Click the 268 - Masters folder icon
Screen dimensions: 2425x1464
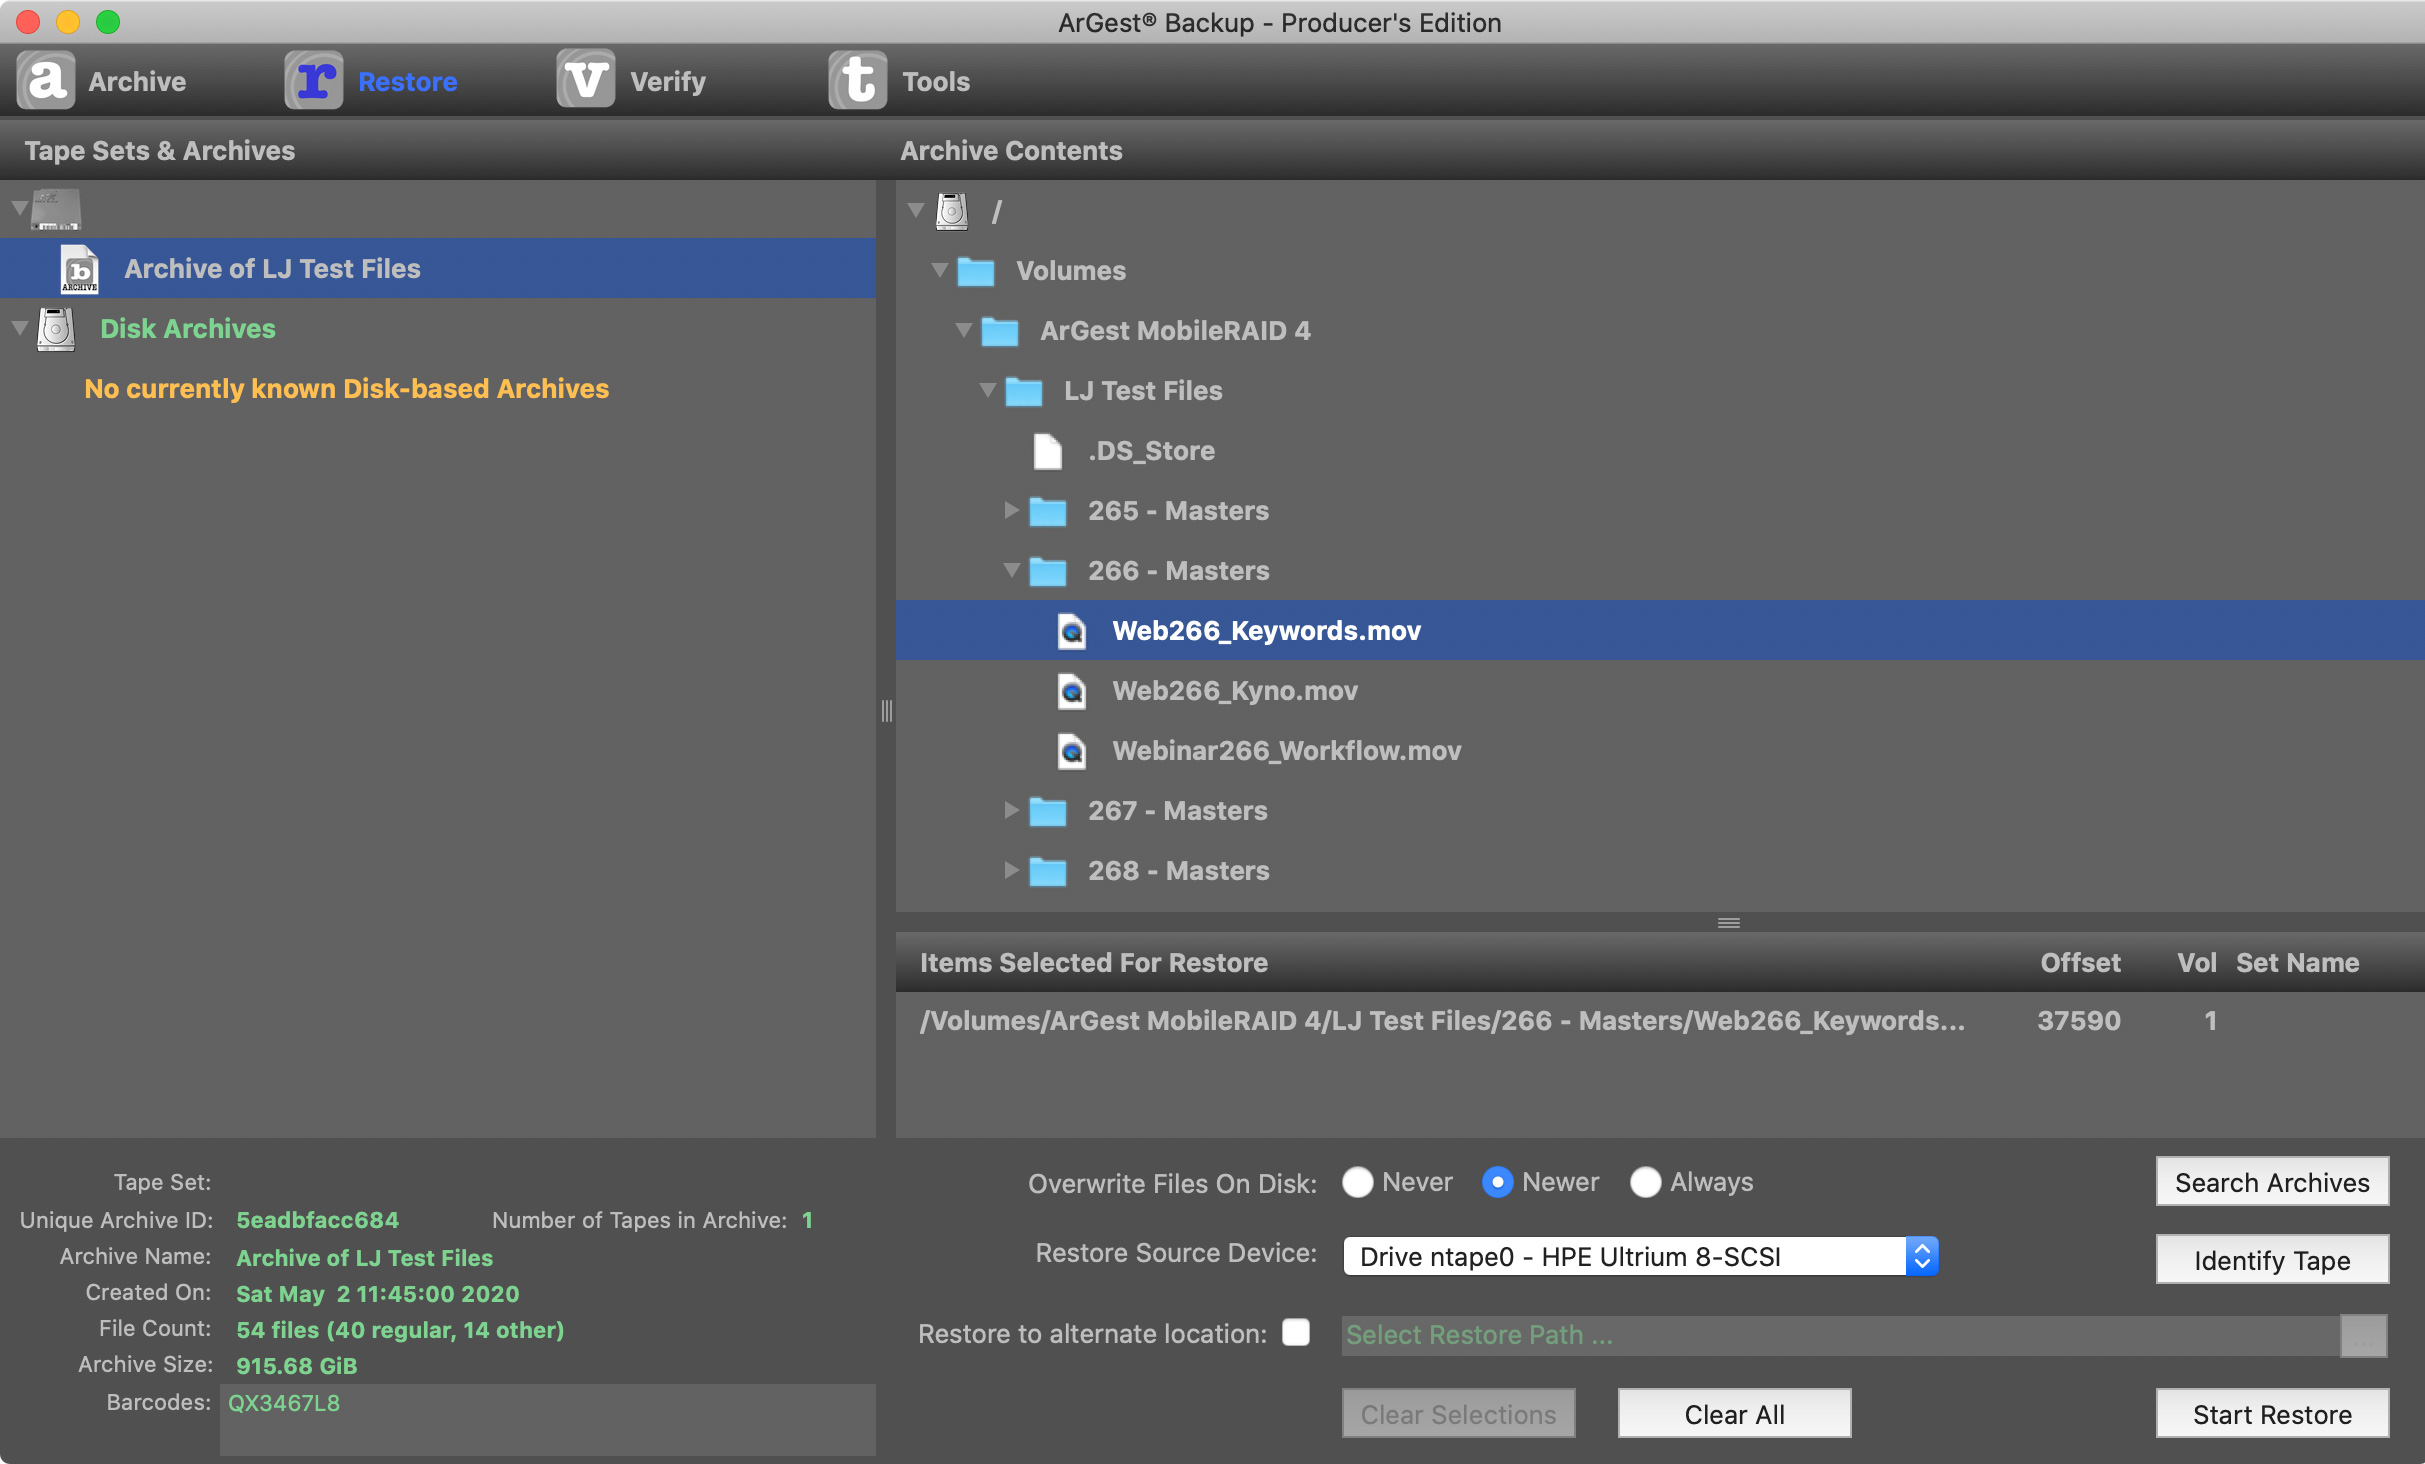(x=1048, y=871)
